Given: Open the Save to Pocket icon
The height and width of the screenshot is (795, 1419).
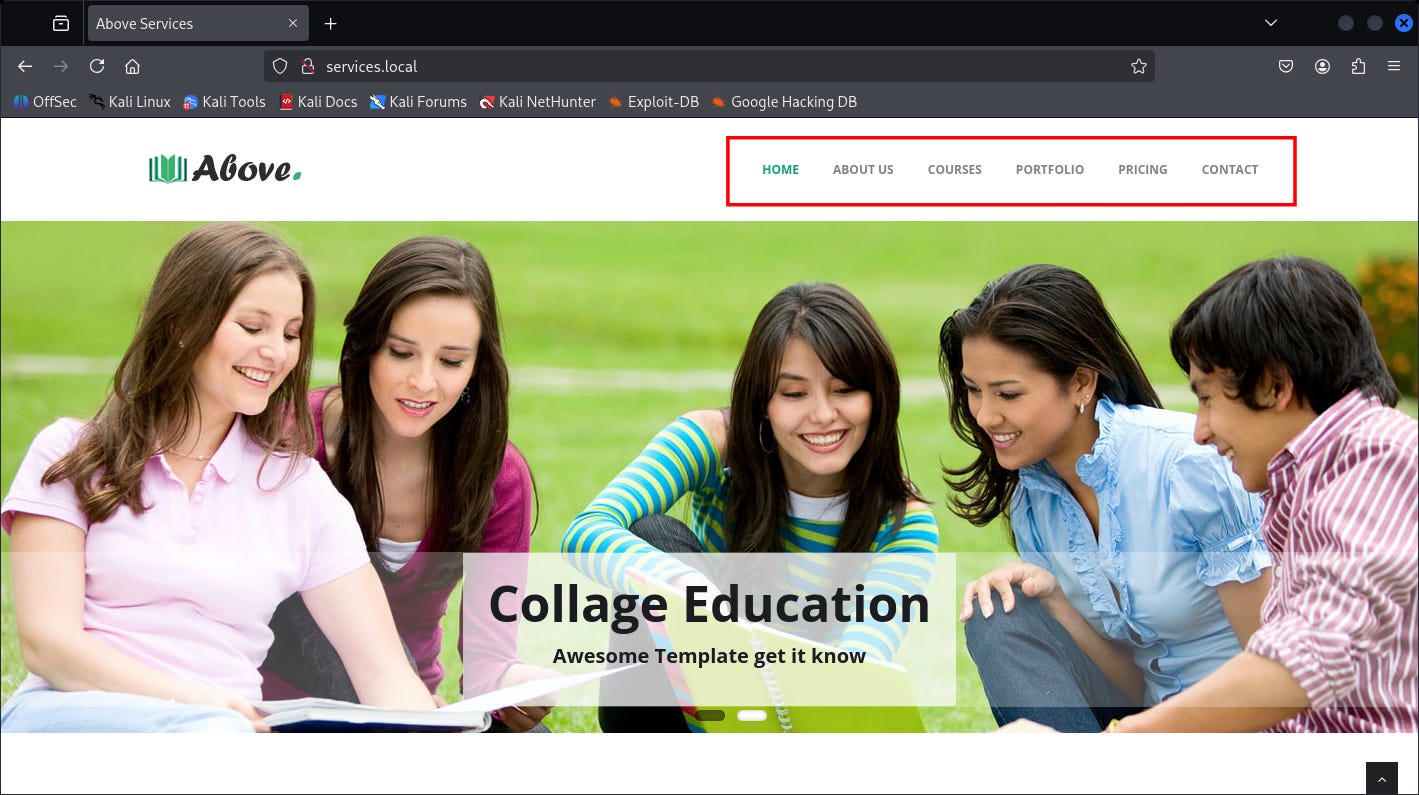Looking at the screenshot, I should (1286, 66).
